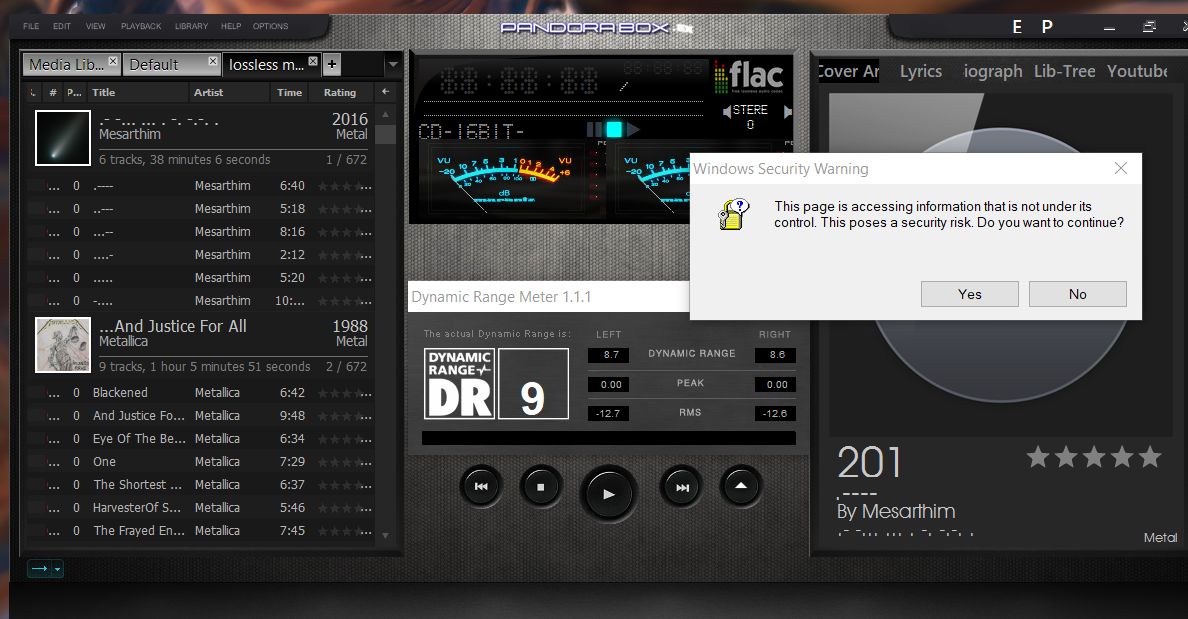The image size is (1188, 619).
Task: Switch to the Lyrics panel tab
Action: [x=921, y=71]
